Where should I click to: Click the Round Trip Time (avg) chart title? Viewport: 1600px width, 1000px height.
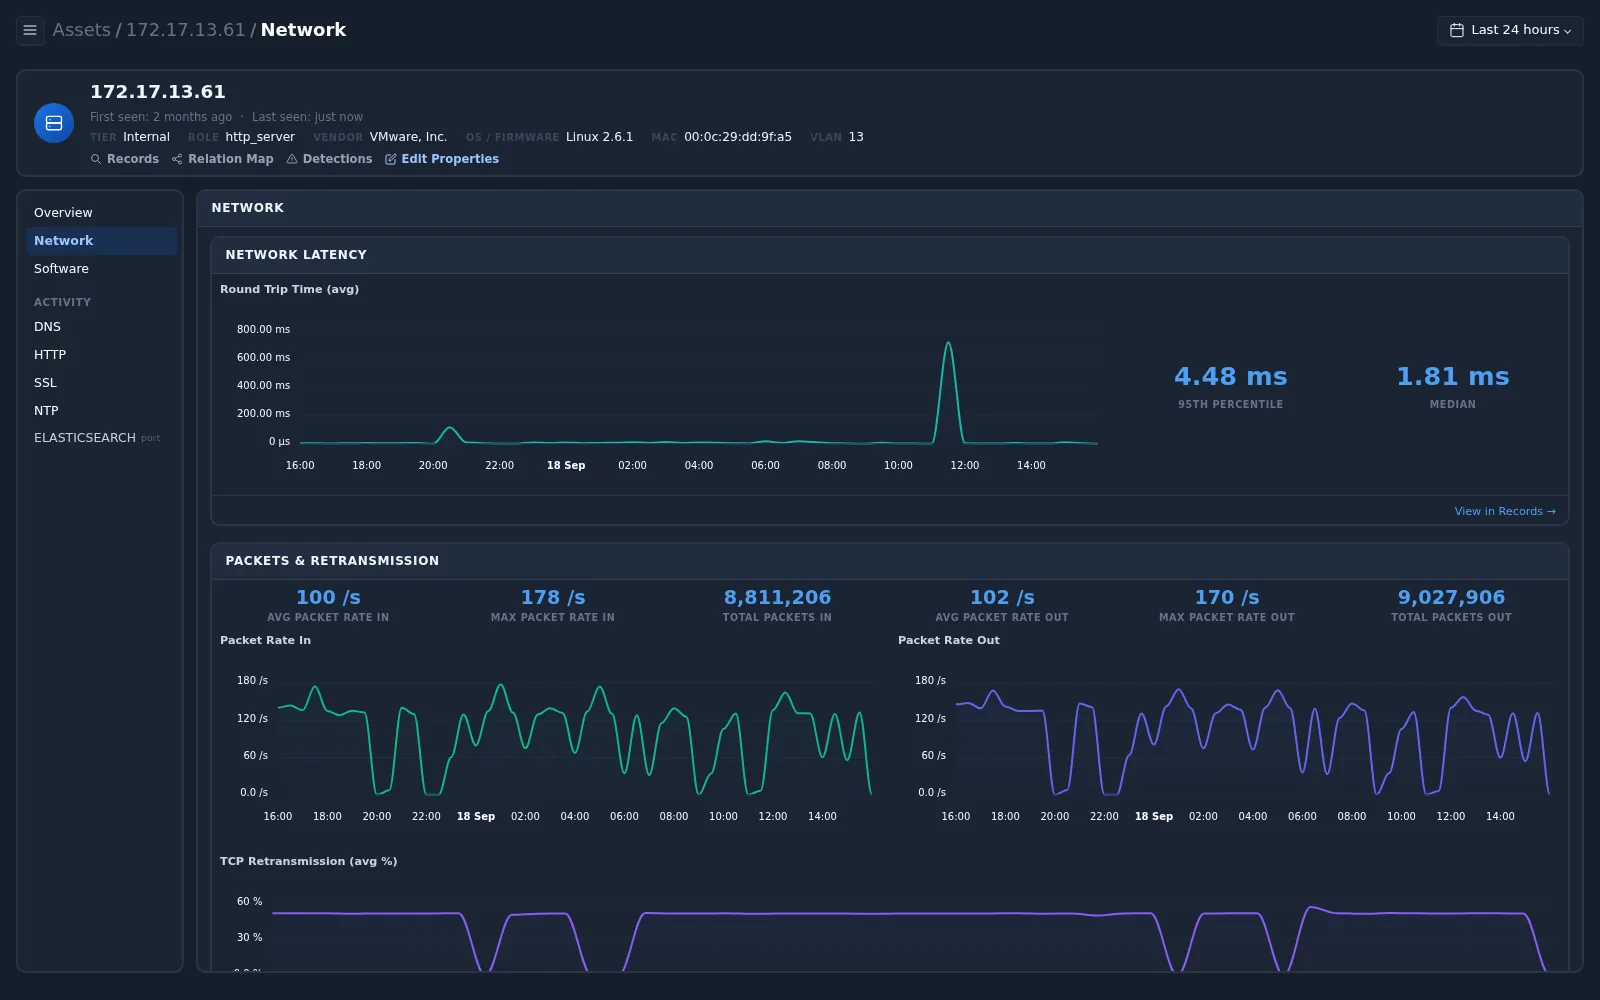(289, 289)
